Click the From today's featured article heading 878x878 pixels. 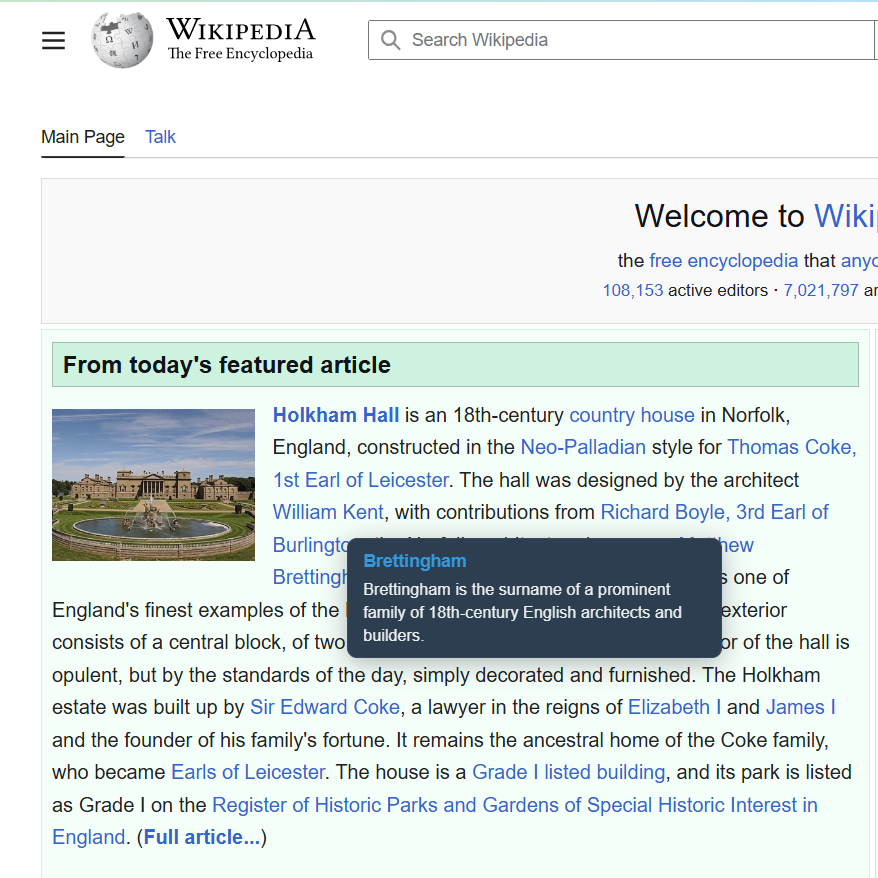227,365
